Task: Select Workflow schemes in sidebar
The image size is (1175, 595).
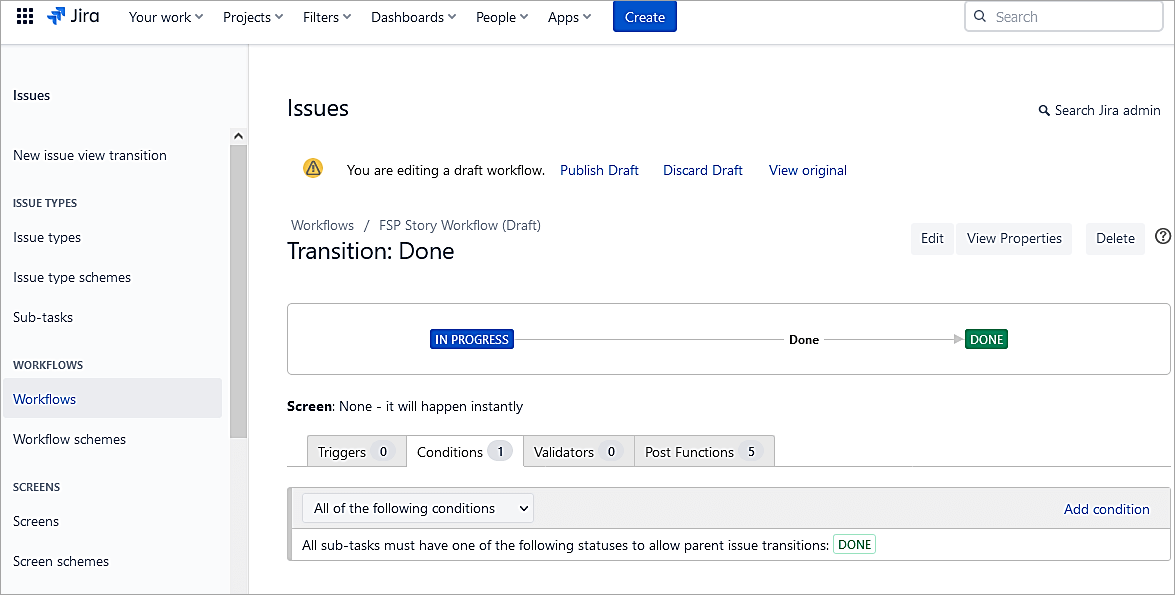Action: pyautogui.click(x=70, y=439)
